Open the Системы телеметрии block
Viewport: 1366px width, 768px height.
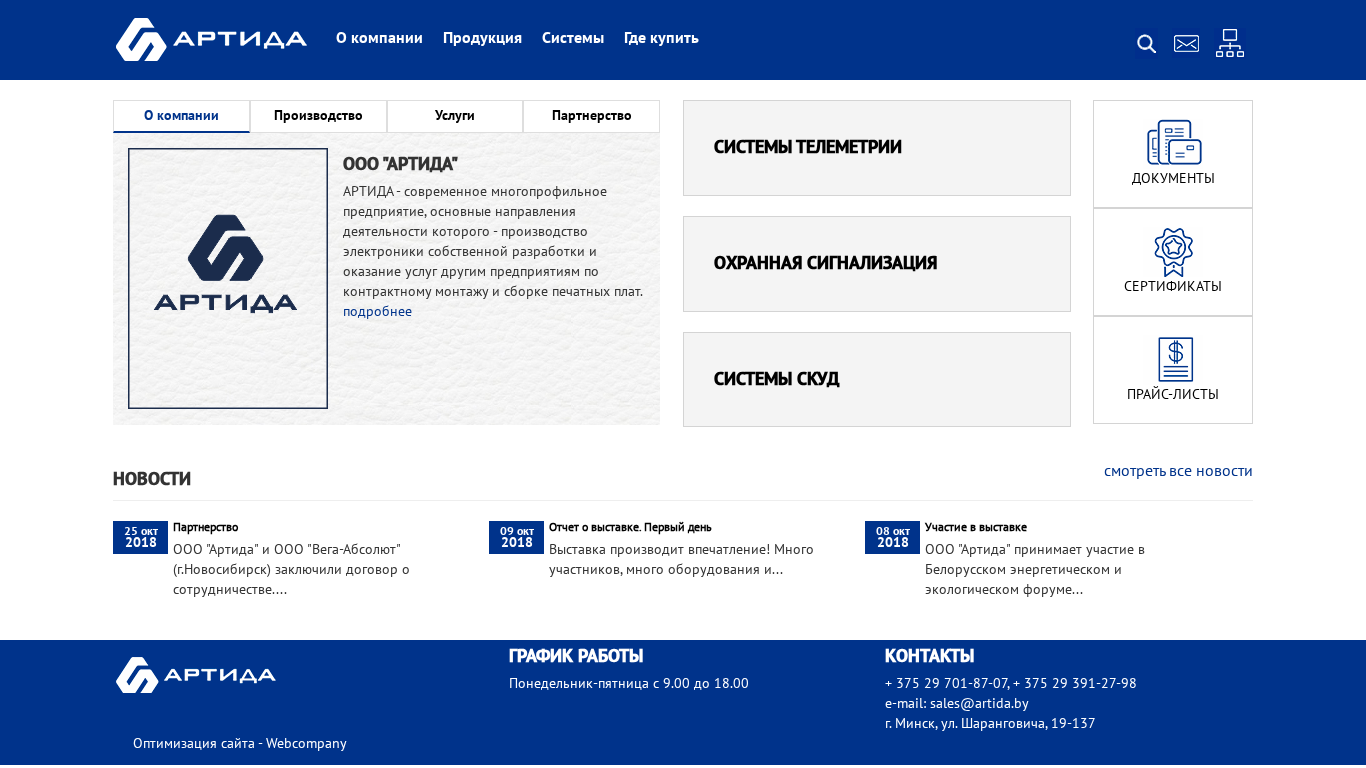877,148
